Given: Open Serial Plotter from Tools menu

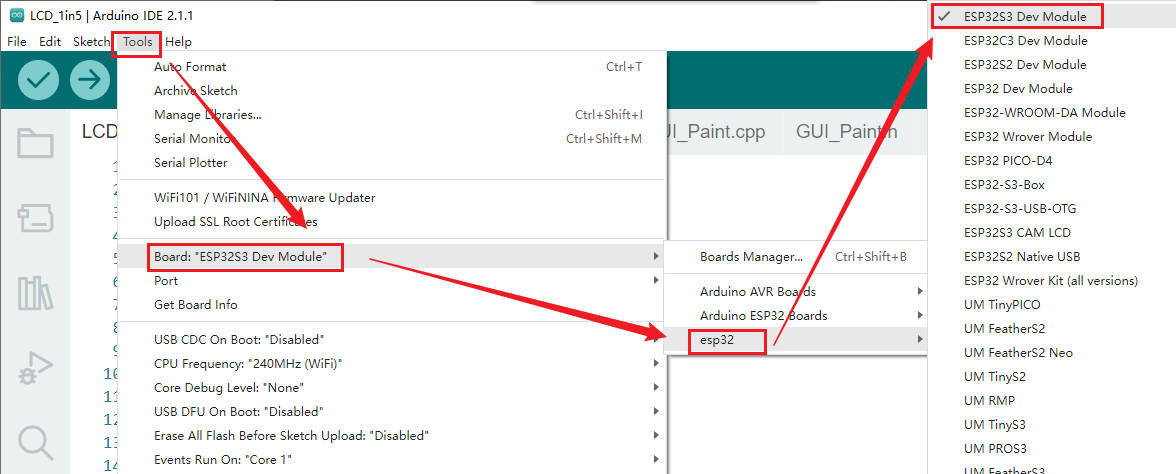Looking at the screenshot, I should [x=392, y=163].
